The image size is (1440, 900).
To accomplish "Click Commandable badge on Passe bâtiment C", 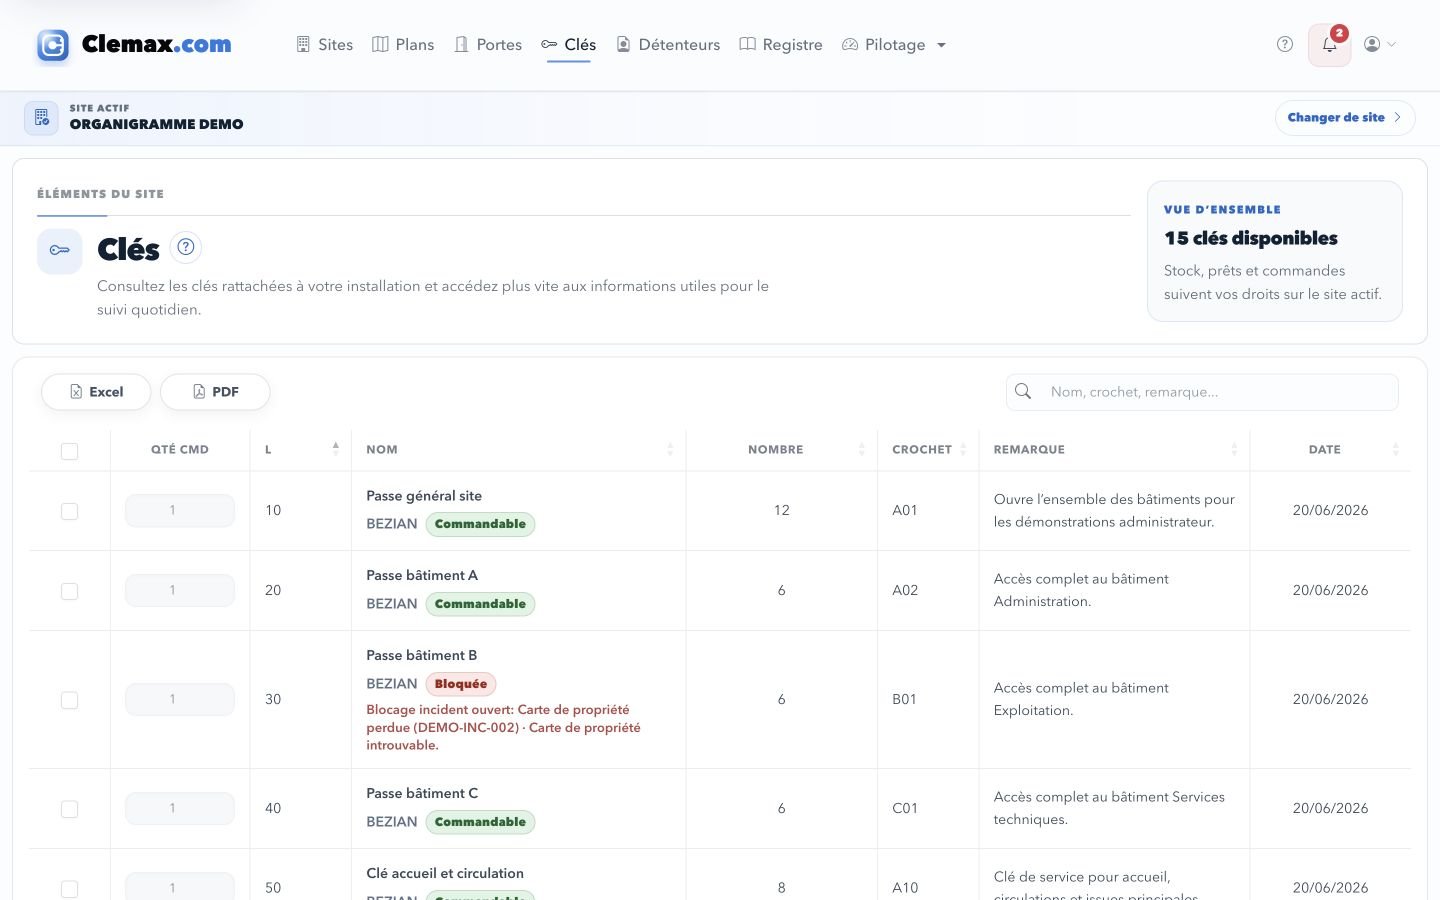I will coord(480,822).
